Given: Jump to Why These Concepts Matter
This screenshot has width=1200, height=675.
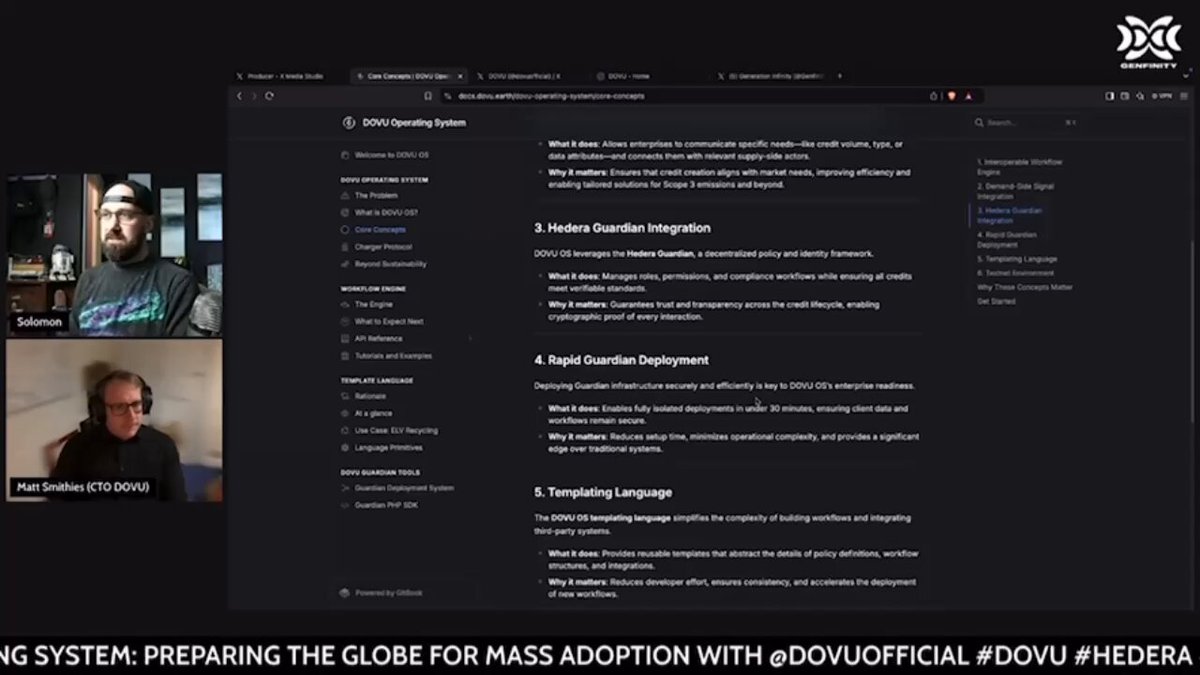Looking at the screenshot, I should pyautogui.click(x=1024, y=287).
